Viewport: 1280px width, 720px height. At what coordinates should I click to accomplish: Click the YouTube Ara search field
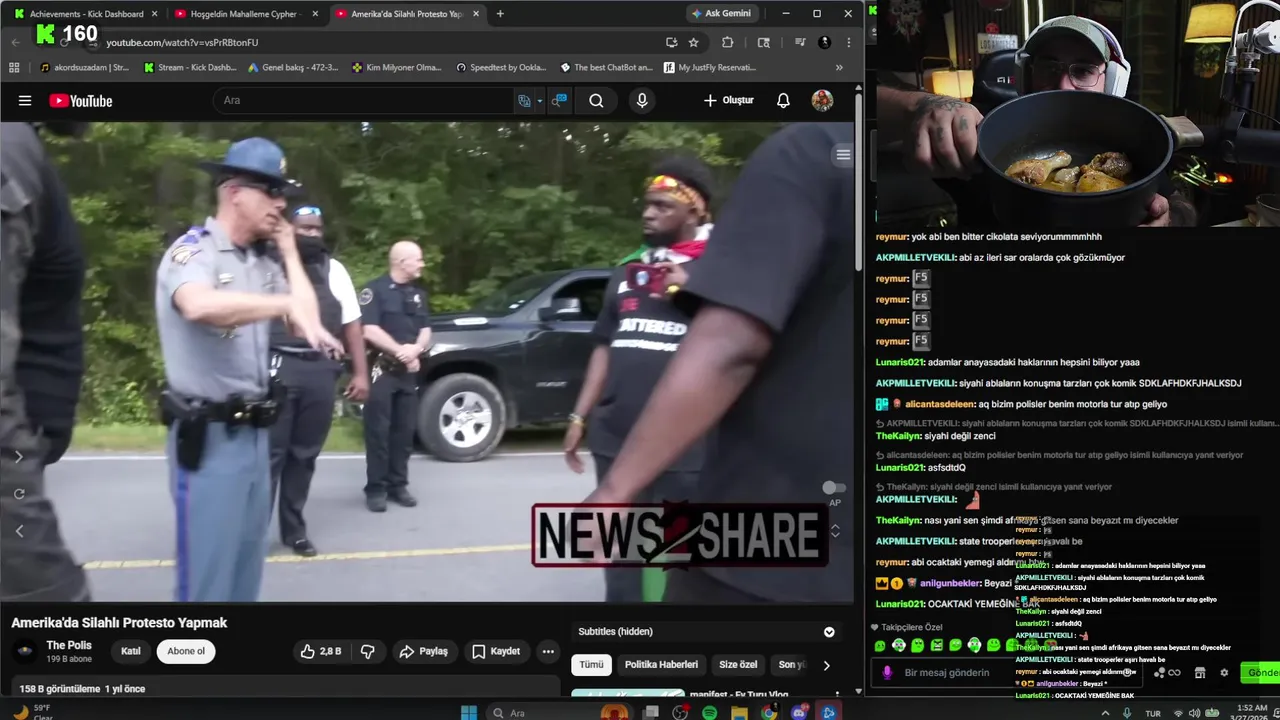[365, 100]
